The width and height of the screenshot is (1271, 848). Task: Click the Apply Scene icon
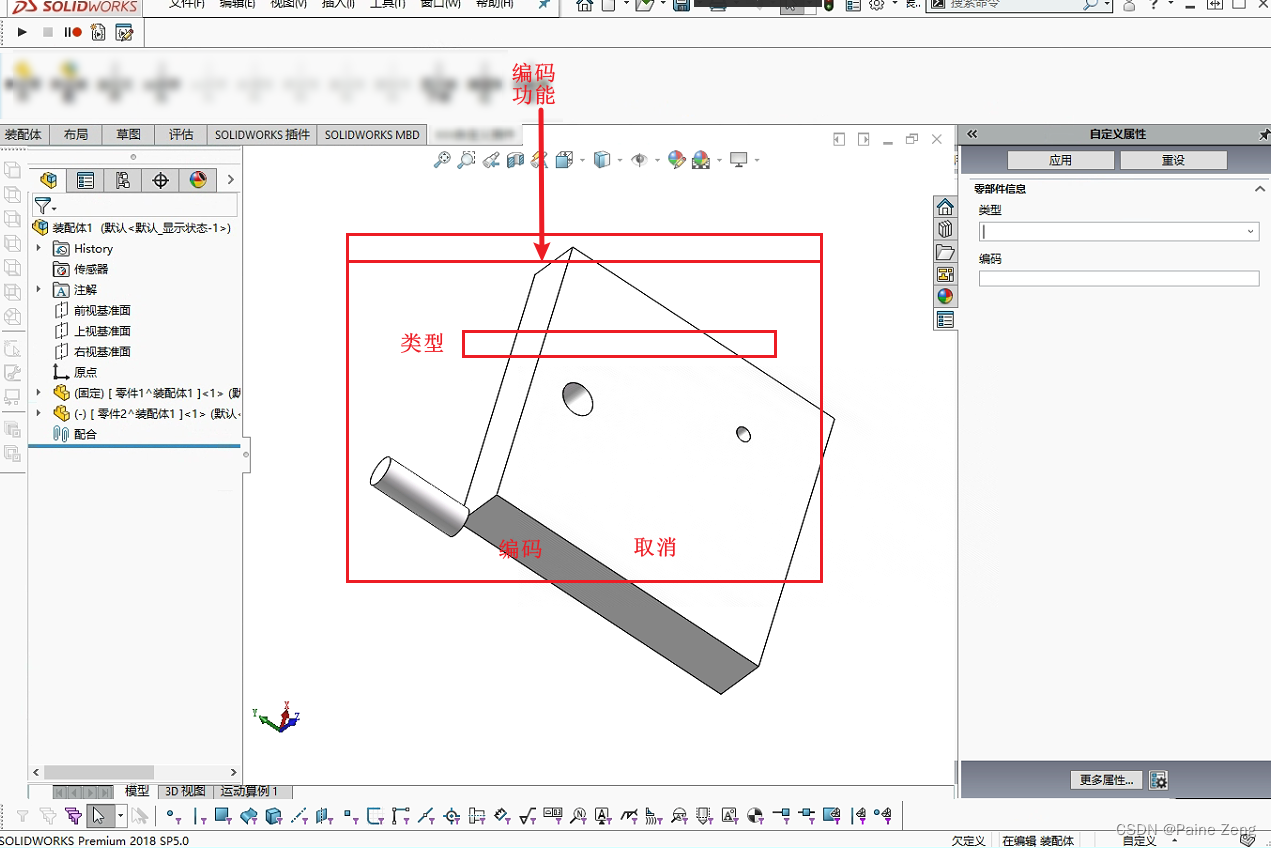tap(700, 159)
